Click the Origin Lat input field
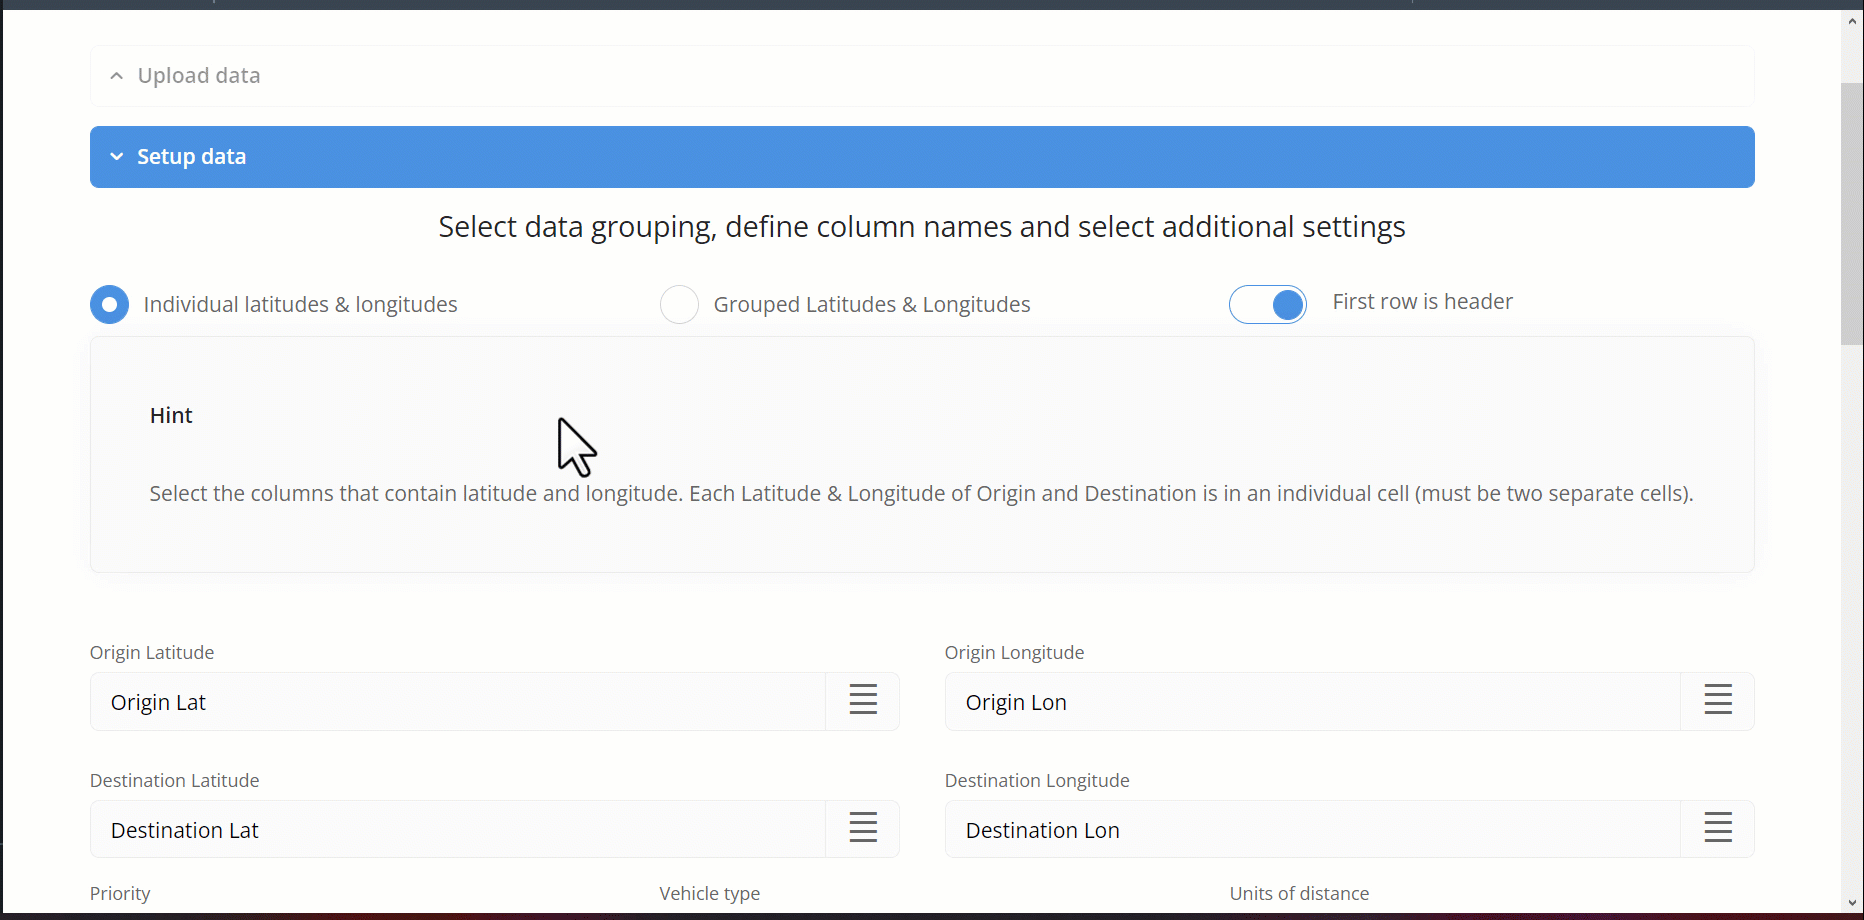The image size is (1864, 920). pyautogui.click(x=458, y=702)
